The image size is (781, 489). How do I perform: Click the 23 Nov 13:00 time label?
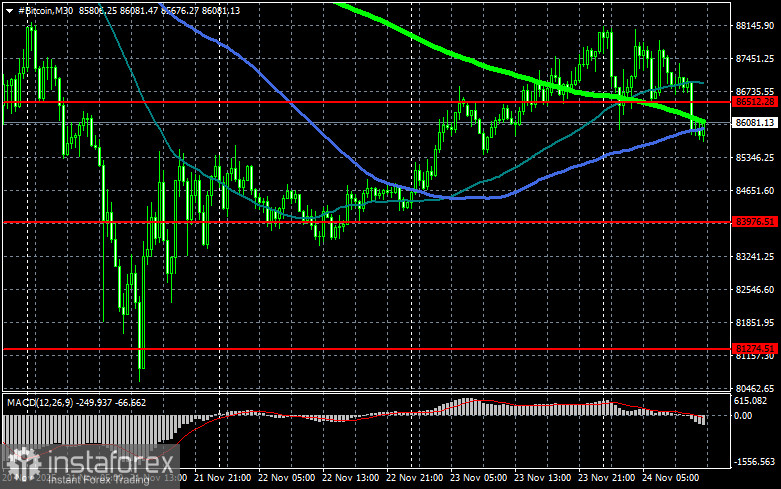coord(542,478)
